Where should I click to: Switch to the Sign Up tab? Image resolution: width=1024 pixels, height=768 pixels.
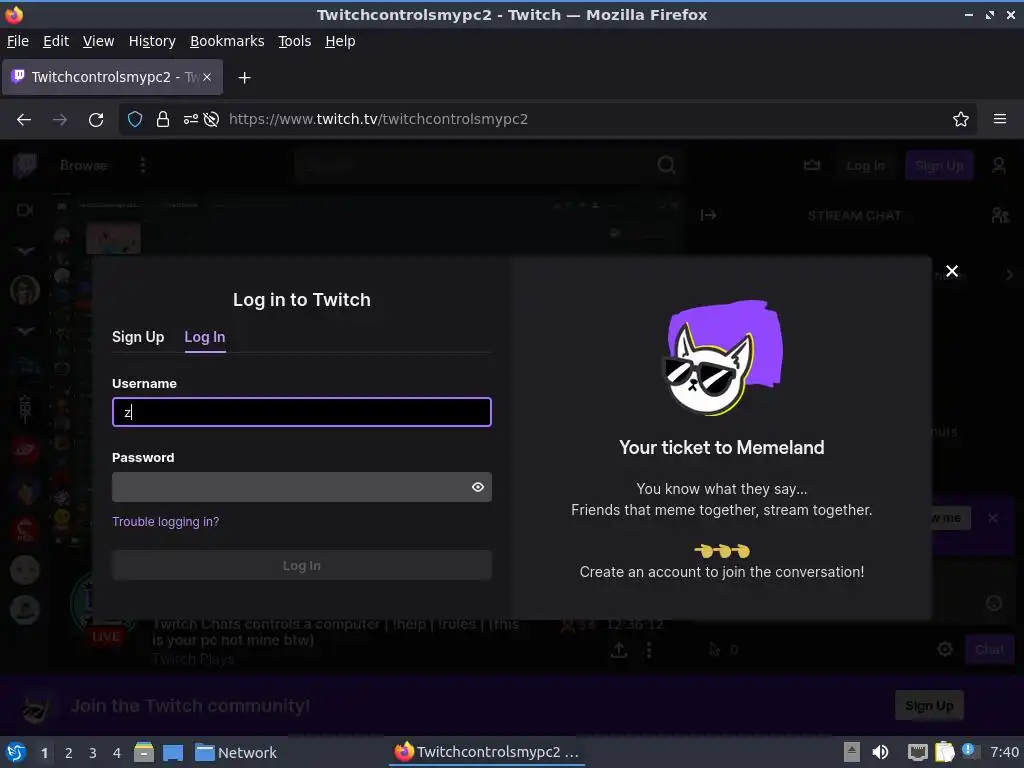[138, 337]
